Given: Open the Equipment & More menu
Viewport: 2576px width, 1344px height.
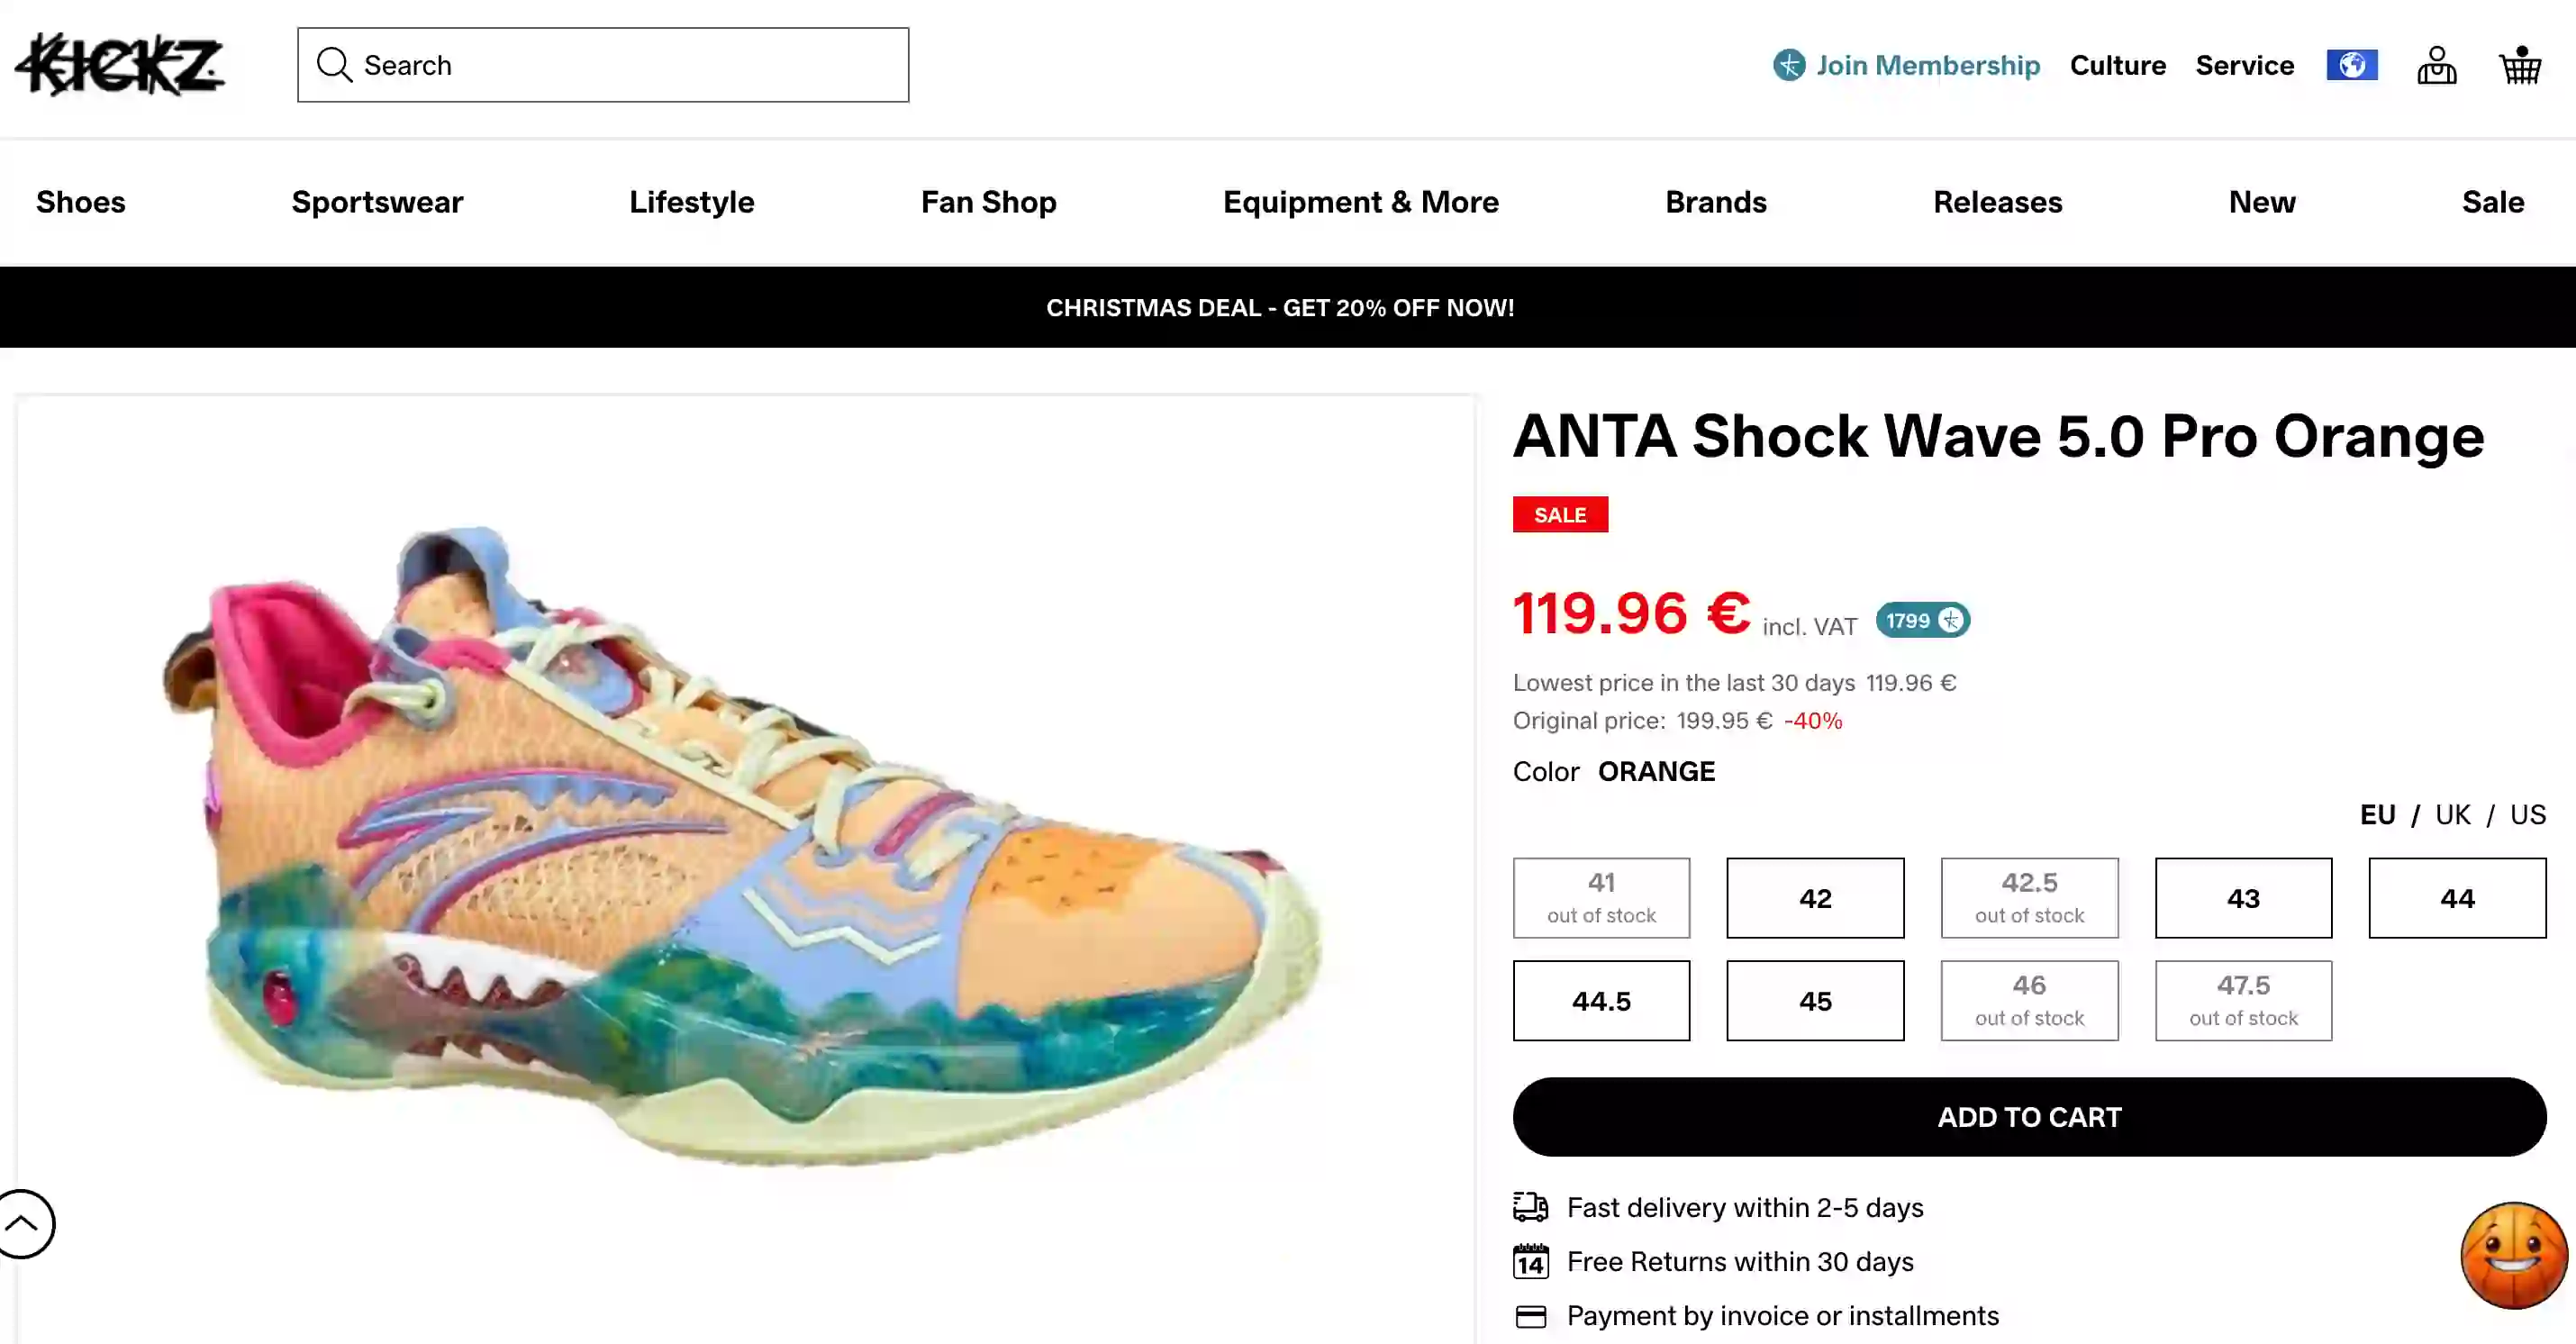Looking at the screenshot, I should [1361, 202].
